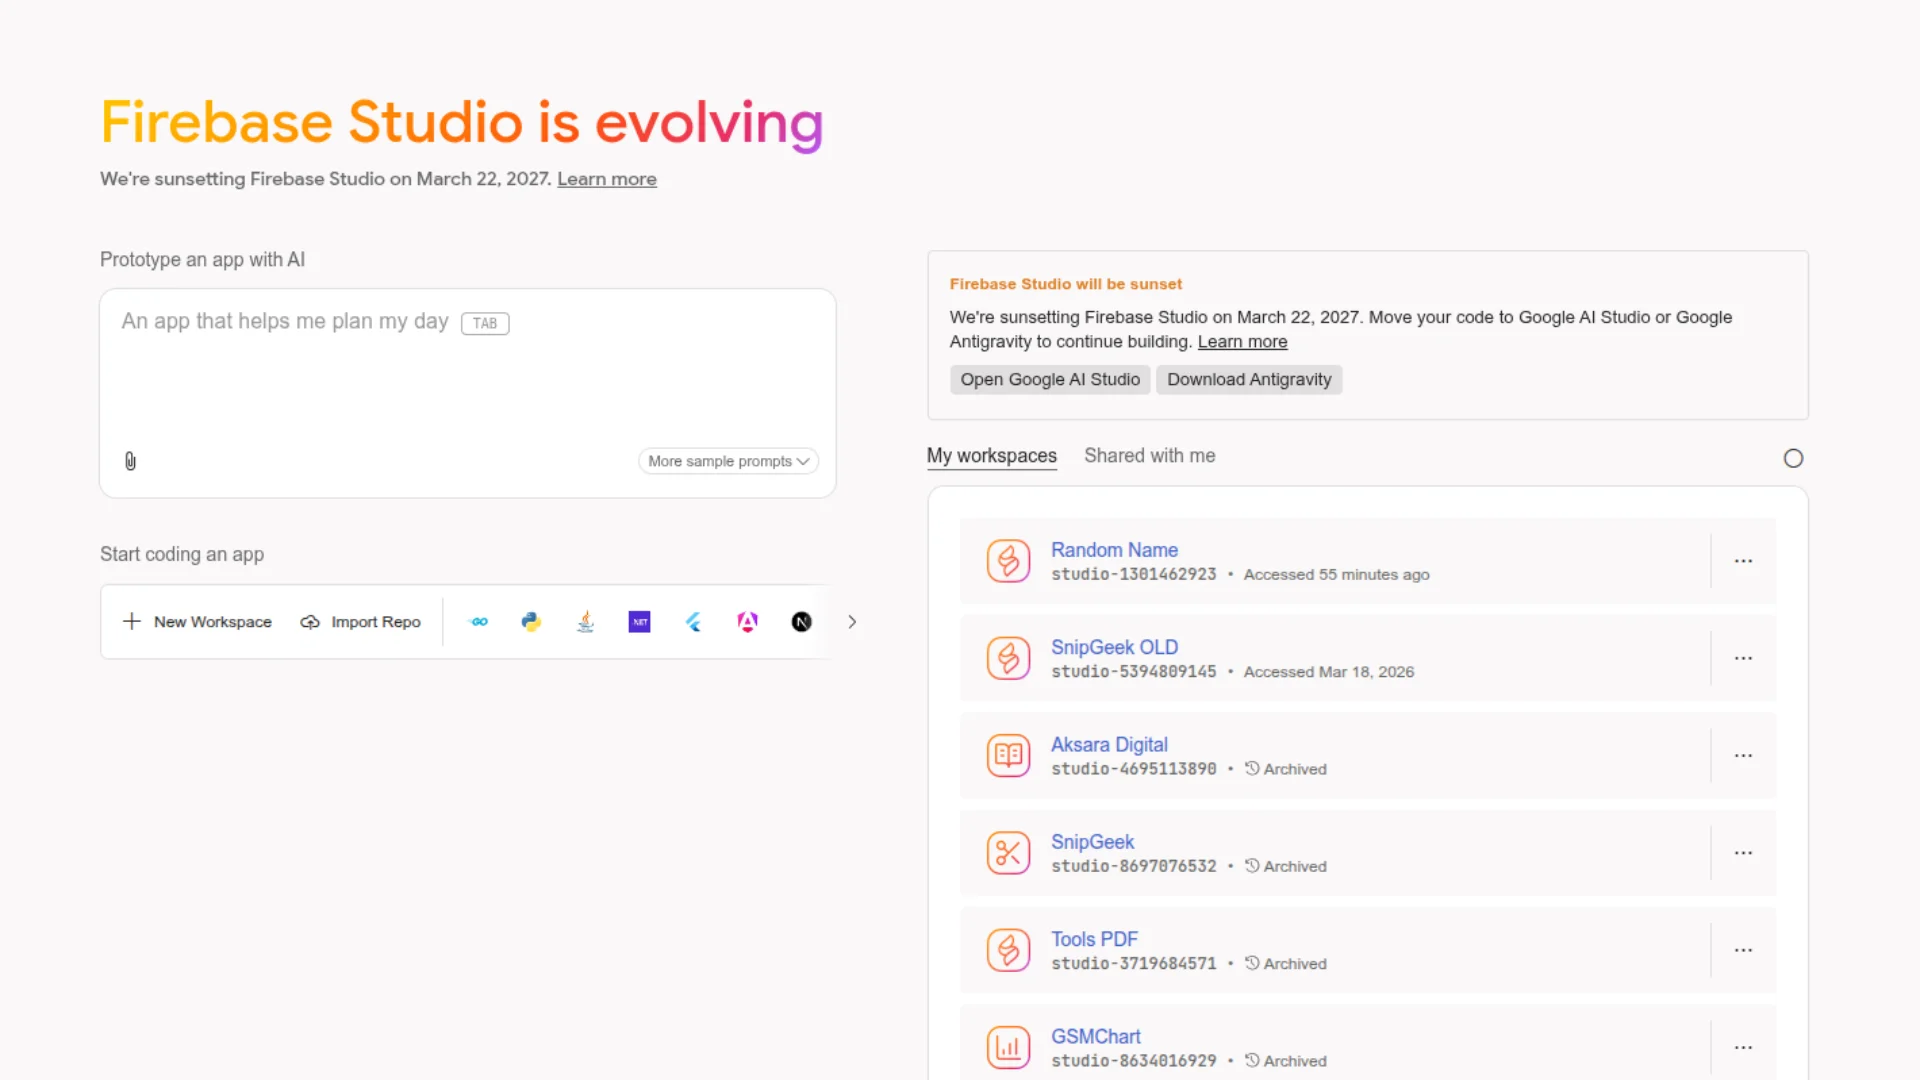Image resolution: width=1920 pixels, height=1080 pixels.
Task: Open the options menu for Random Name workspace
Action: [1744, 561]
